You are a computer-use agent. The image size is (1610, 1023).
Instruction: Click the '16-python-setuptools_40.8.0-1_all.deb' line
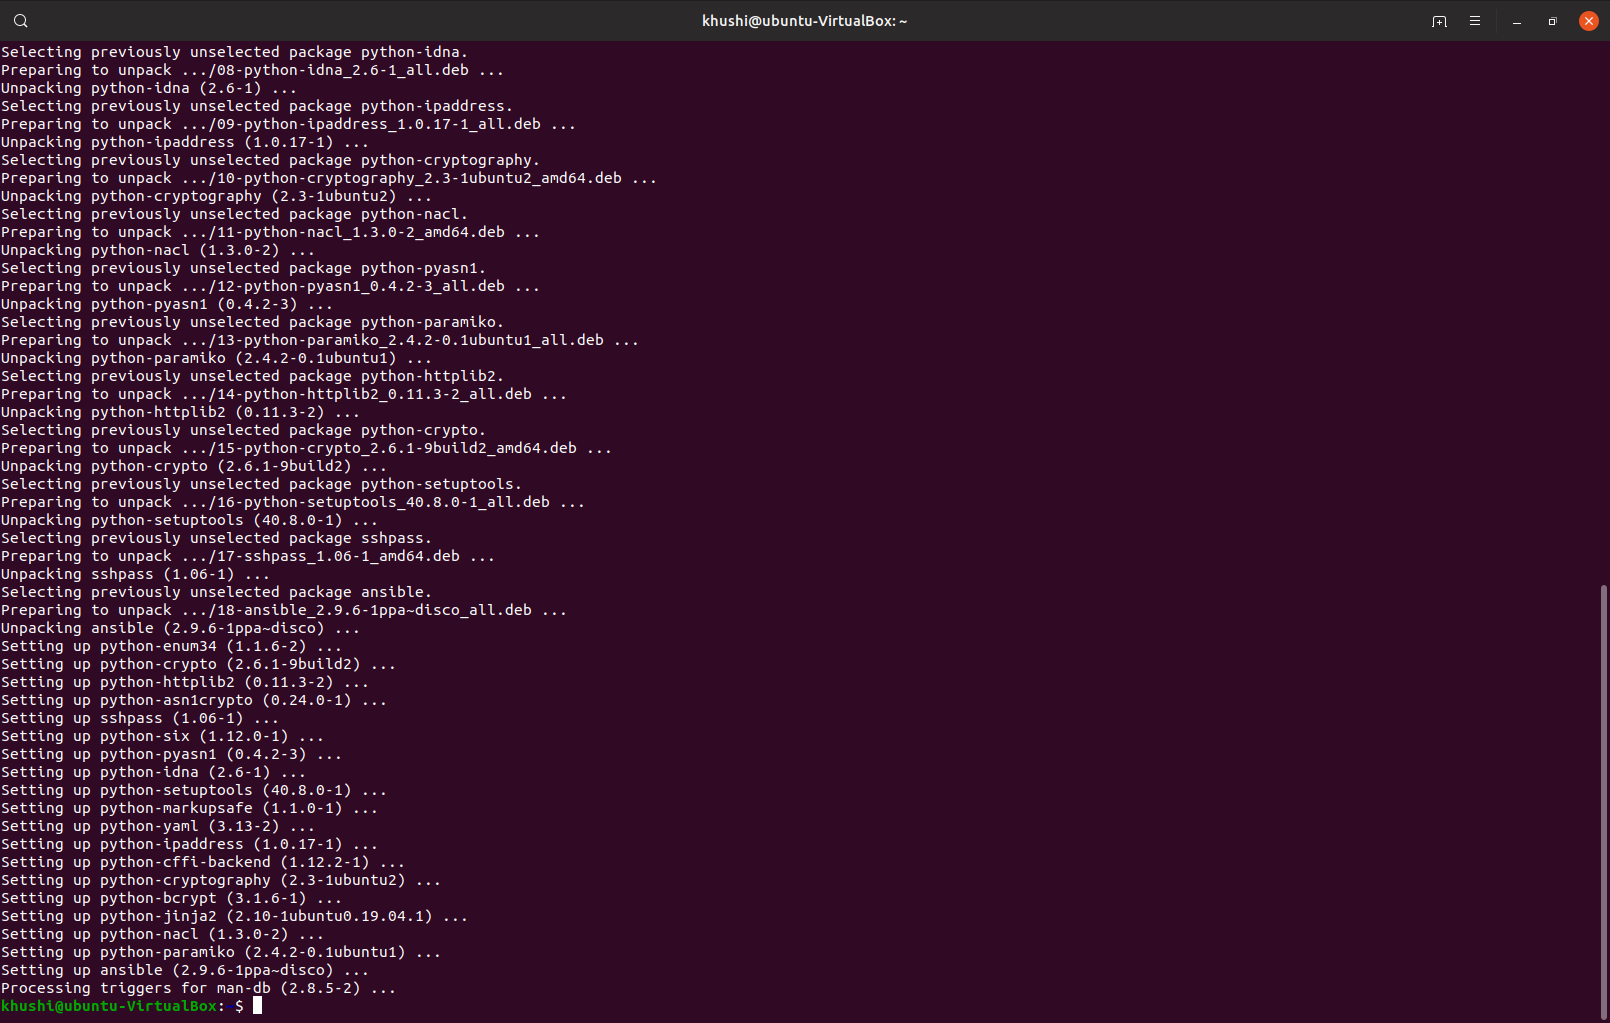pyautogui.click(x=293, y=502)
